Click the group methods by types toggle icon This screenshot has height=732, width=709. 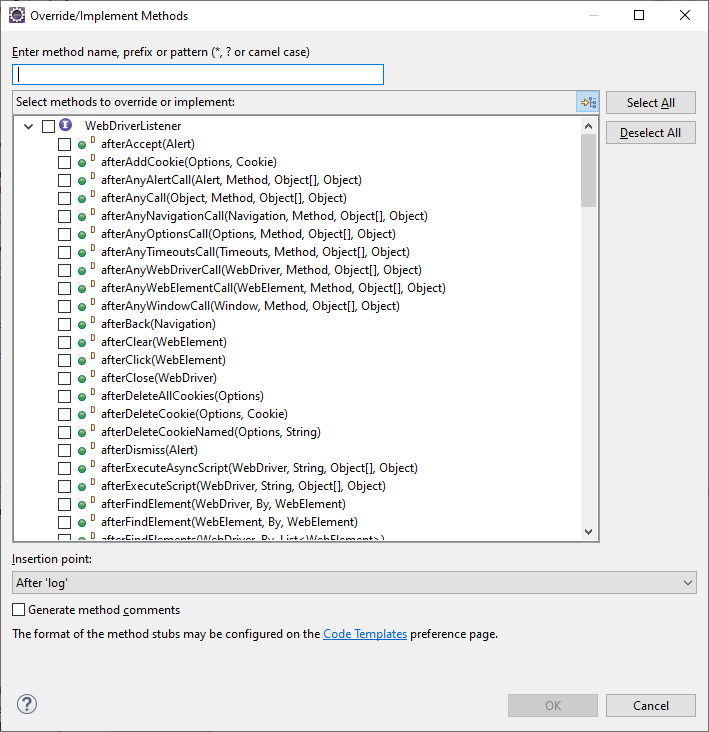587,102
